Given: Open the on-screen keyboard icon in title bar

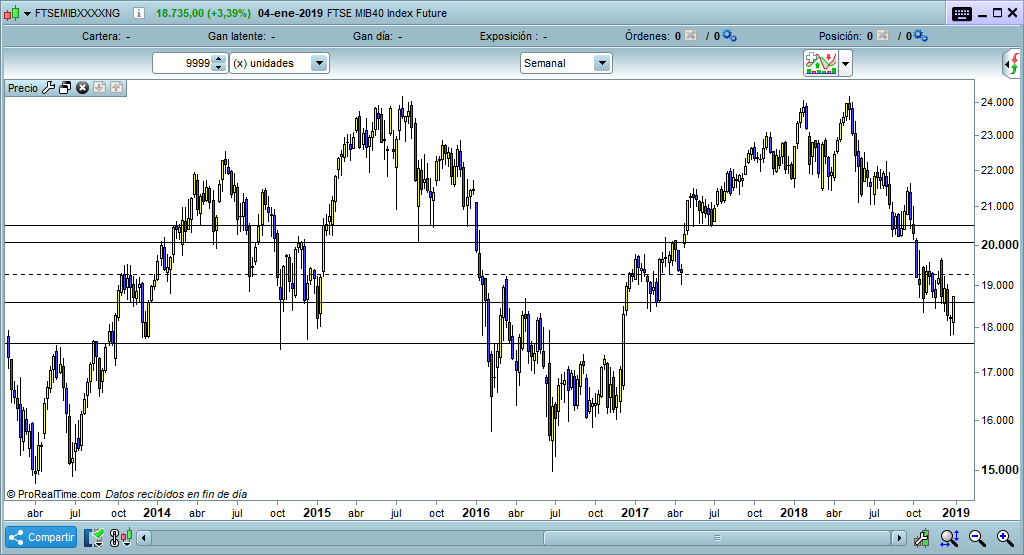Looking at the screenshot, I should coord(961,14).
